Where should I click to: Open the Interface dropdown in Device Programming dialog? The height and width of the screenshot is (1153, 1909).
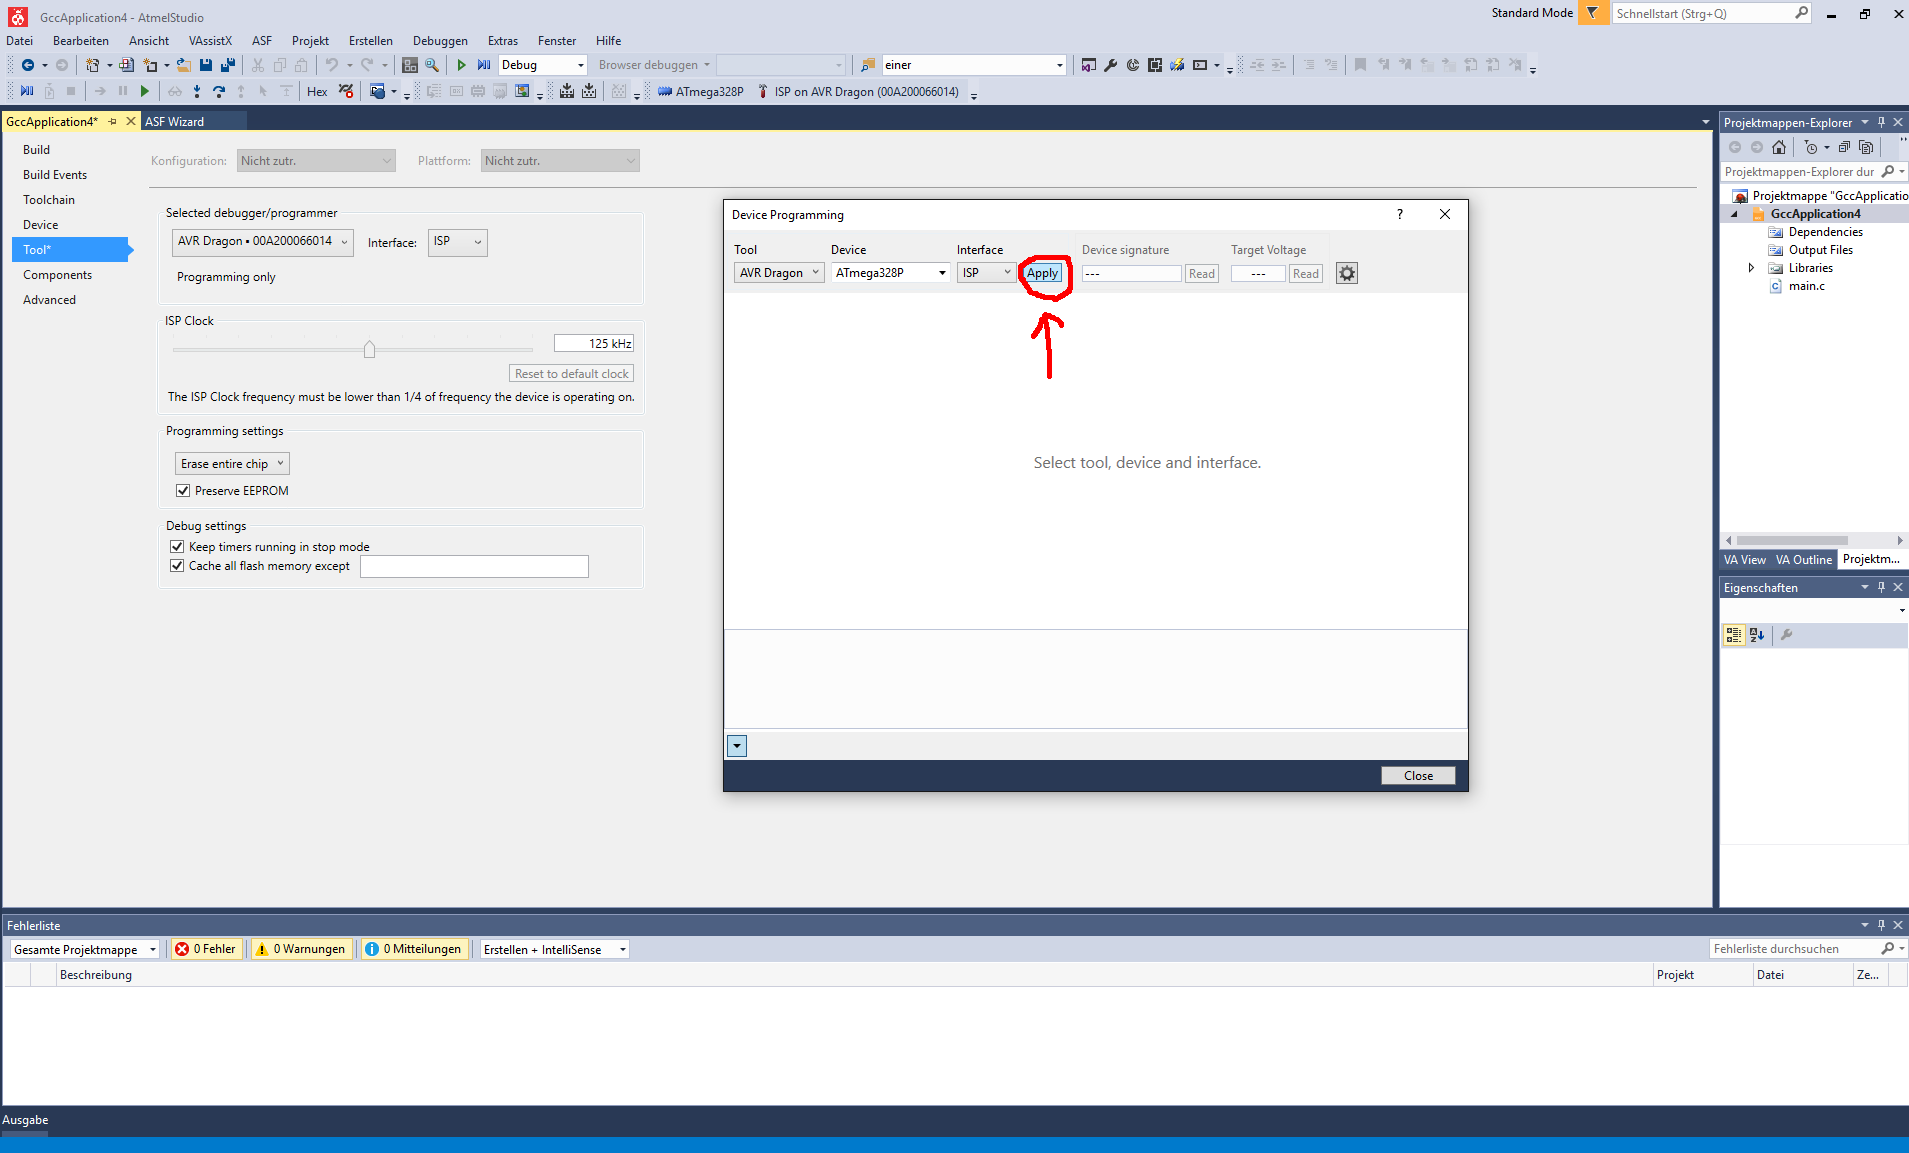(986, 273)
